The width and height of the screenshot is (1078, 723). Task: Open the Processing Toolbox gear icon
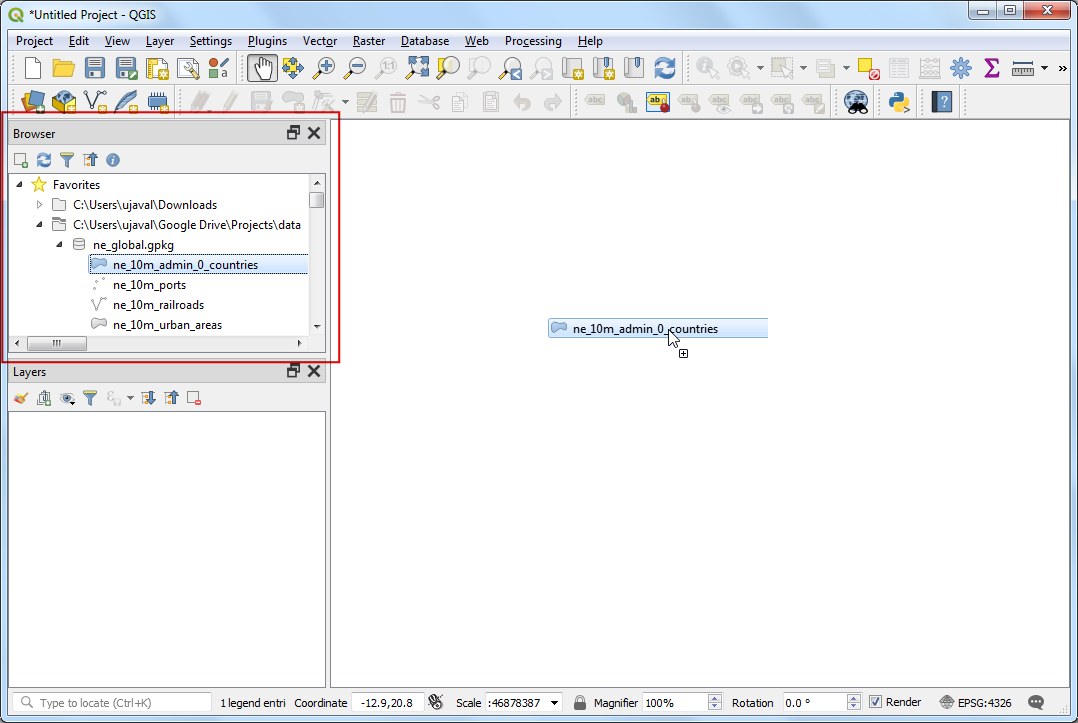960,68
